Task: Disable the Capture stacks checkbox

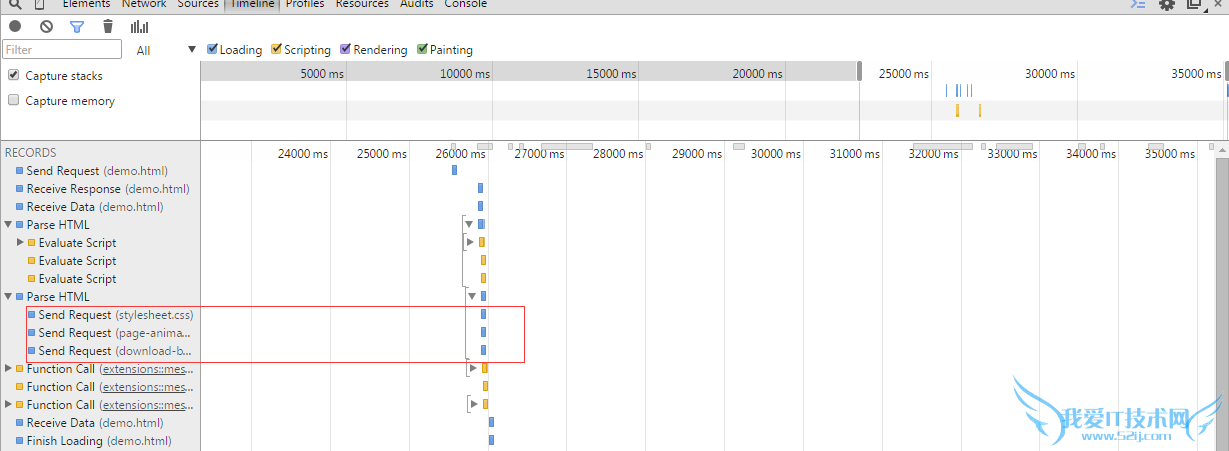Action: point(14,75)
